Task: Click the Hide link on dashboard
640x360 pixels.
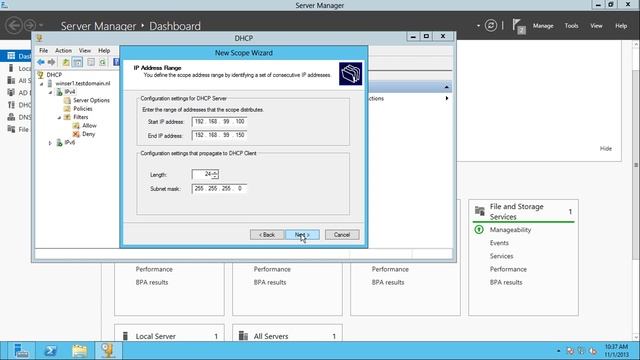Action: [x=606, y=149]
